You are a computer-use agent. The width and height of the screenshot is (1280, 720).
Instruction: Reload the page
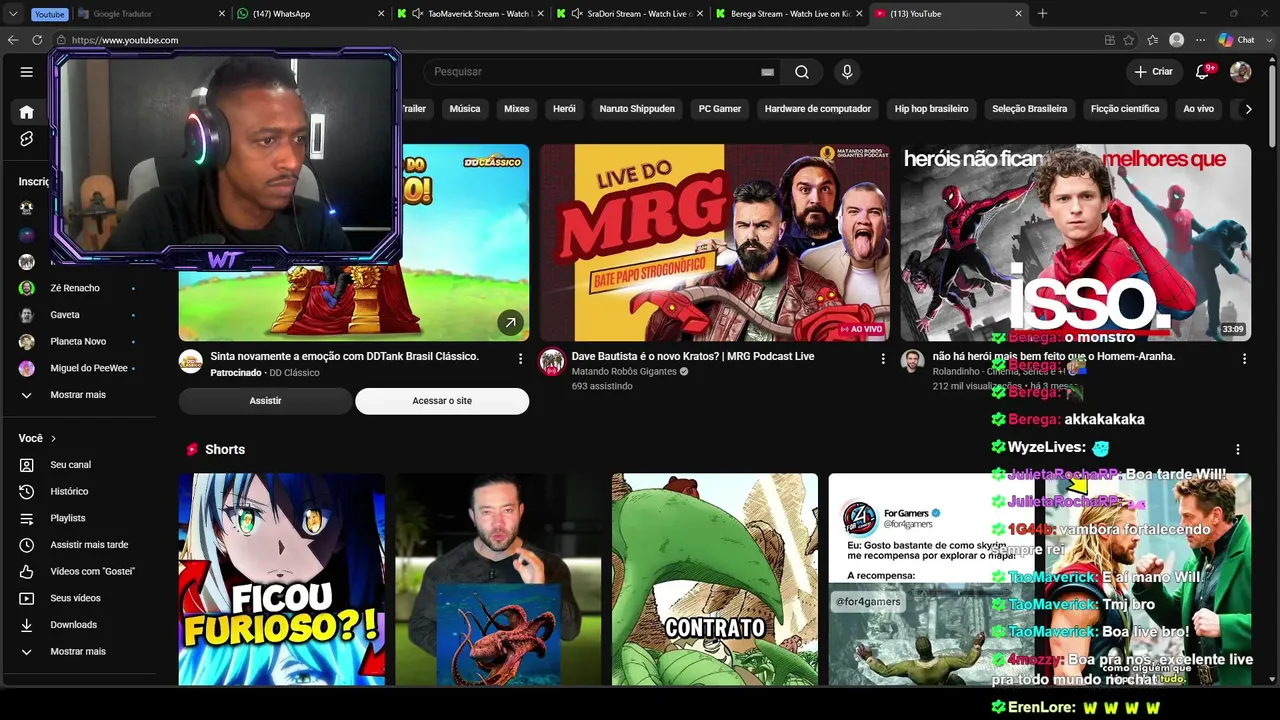point(37,40)
